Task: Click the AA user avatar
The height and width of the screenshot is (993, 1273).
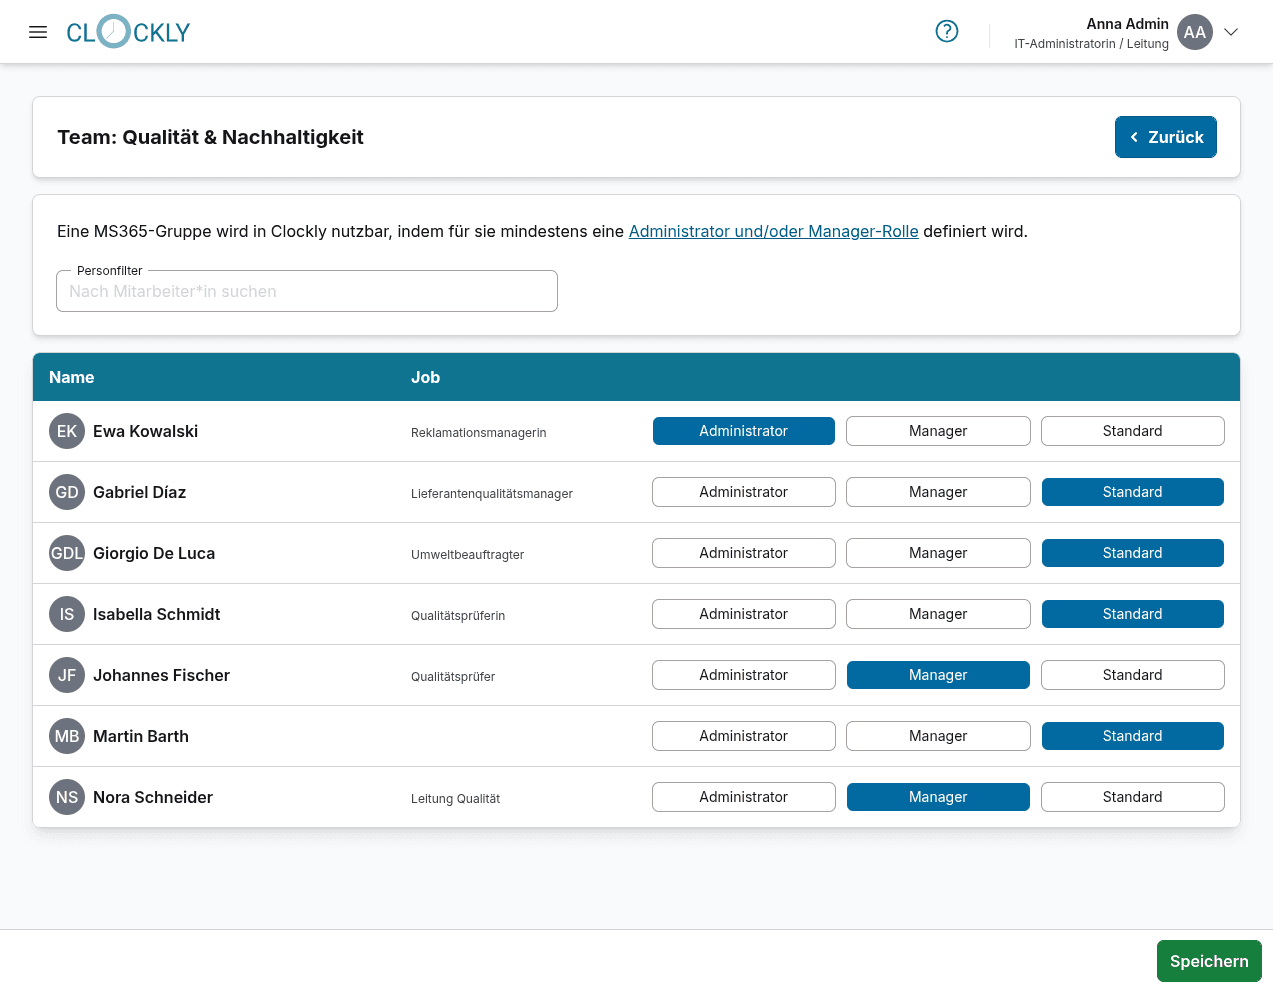Action: pos(1194,32)
